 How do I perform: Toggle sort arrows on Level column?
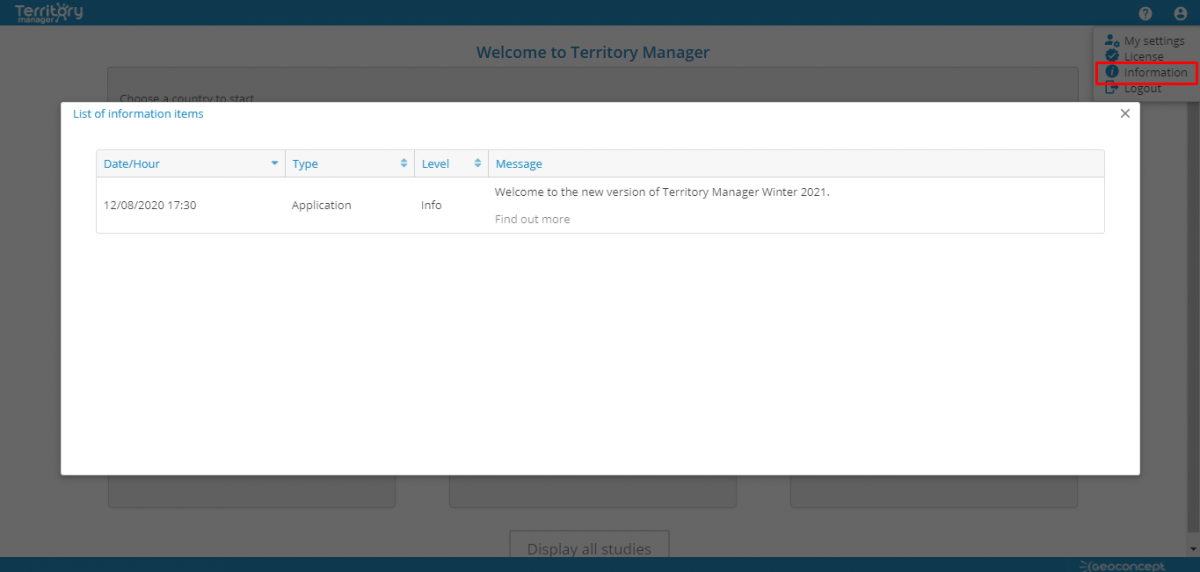point(478,164)
